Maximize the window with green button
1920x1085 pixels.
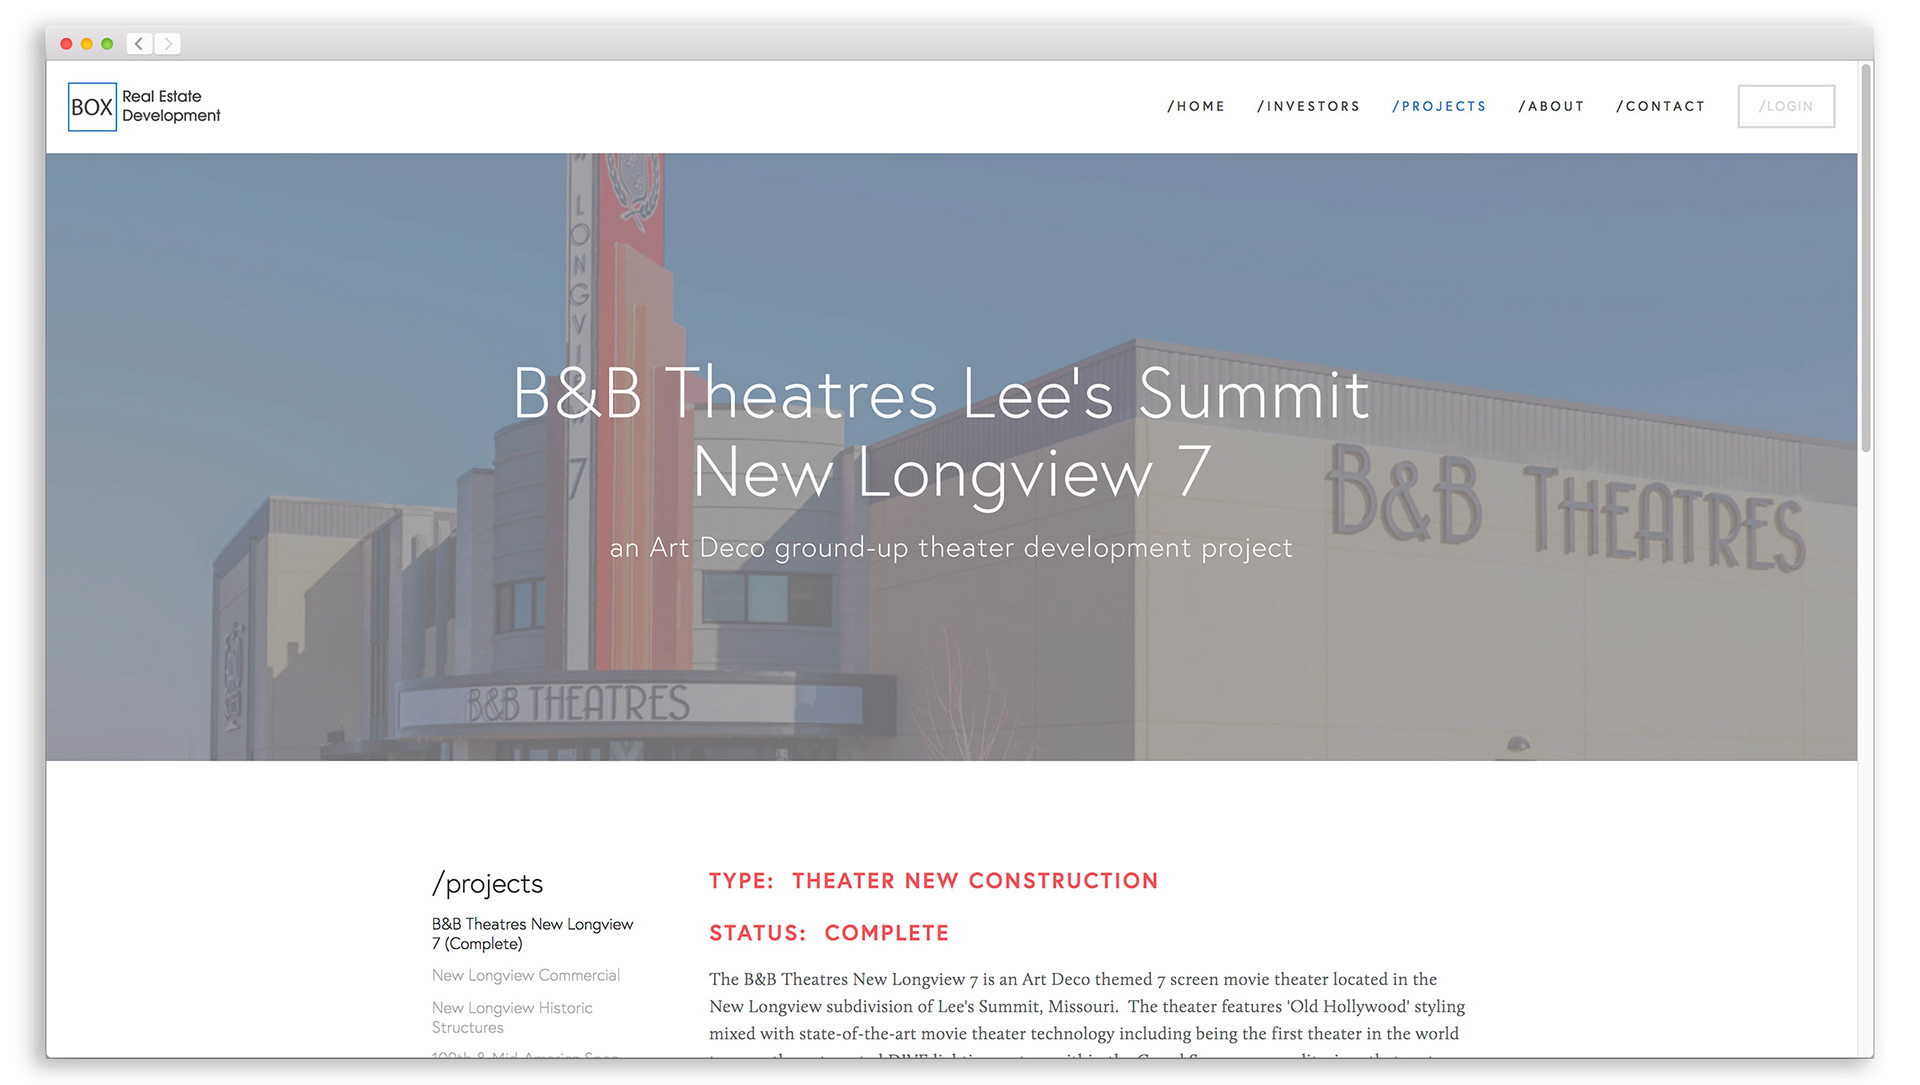tap(107, 43)
